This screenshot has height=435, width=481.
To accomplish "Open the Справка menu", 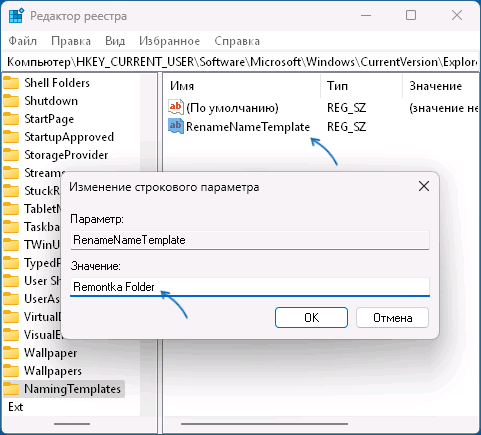I will click(237, 41).
